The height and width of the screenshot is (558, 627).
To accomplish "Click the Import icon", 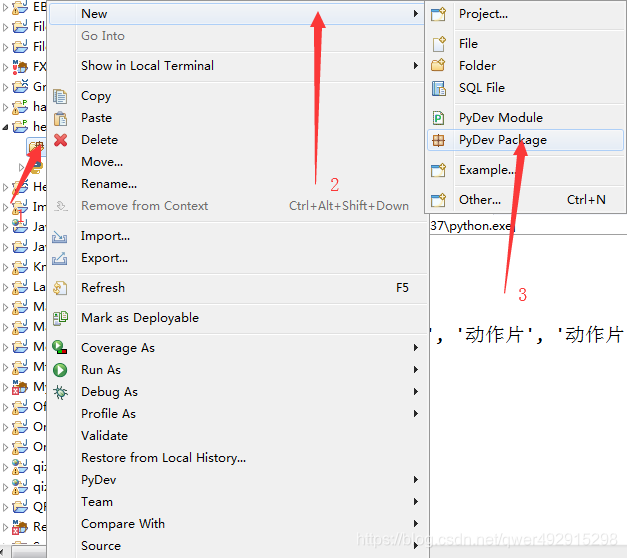I will pos(60,236).
